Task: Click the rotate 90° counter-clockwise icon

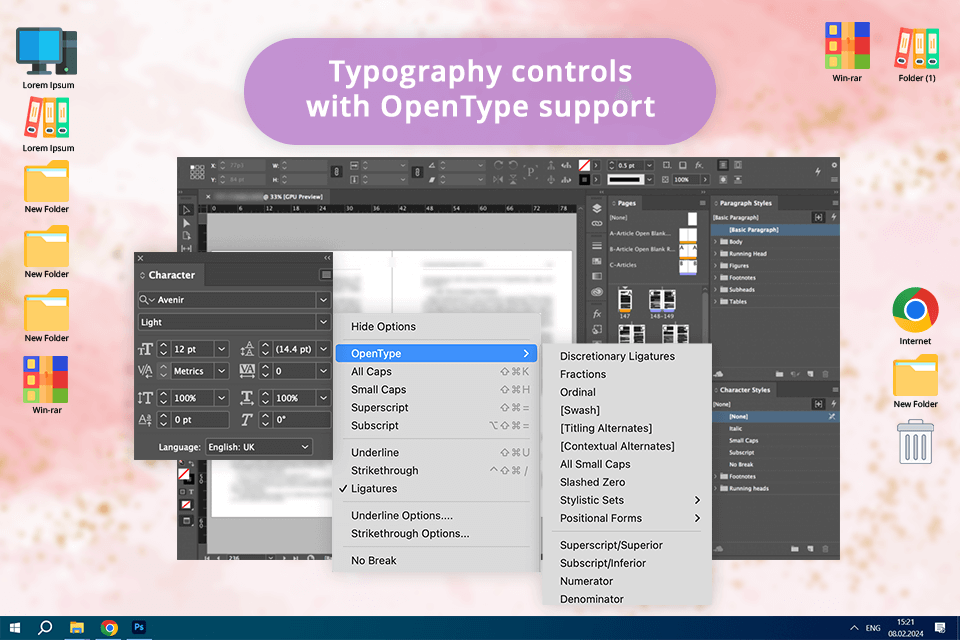Action: pos(513,165)
